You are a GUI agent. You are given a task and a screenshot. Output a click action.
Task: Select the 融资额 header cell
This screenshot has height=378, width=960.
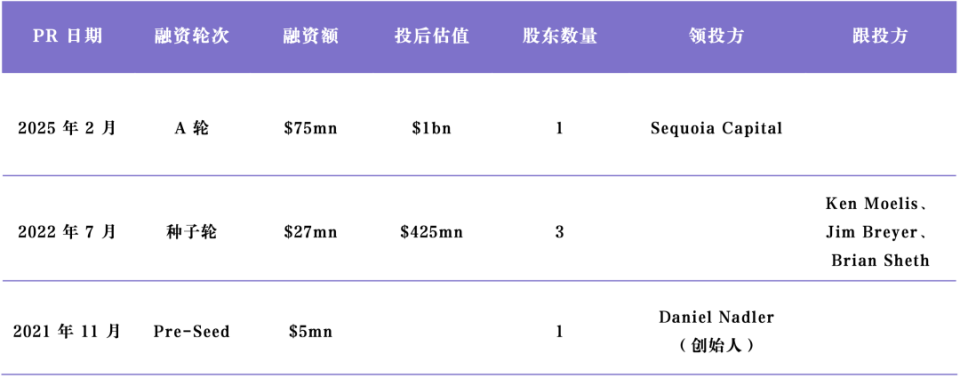310,36
